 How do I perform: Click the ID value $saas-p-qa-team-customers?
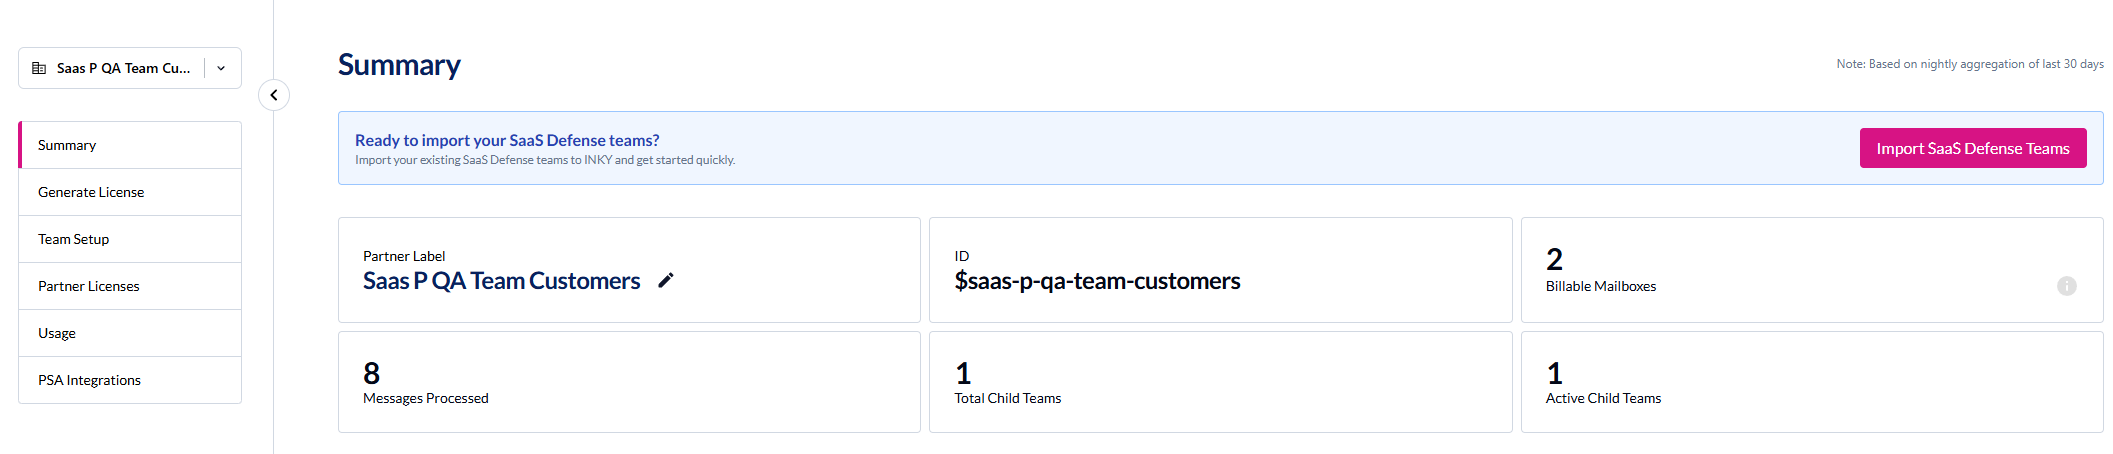[x=1097, y=281]
